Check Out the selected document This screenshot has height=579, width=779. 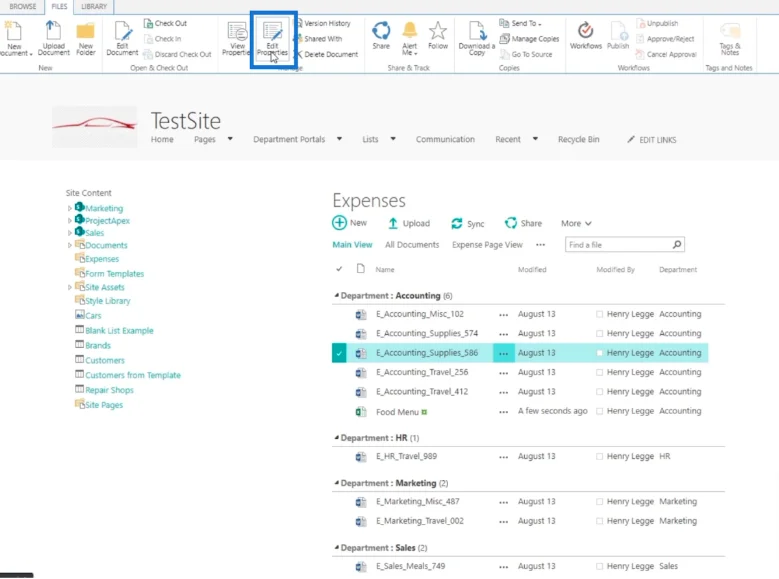tap(165, 23)
